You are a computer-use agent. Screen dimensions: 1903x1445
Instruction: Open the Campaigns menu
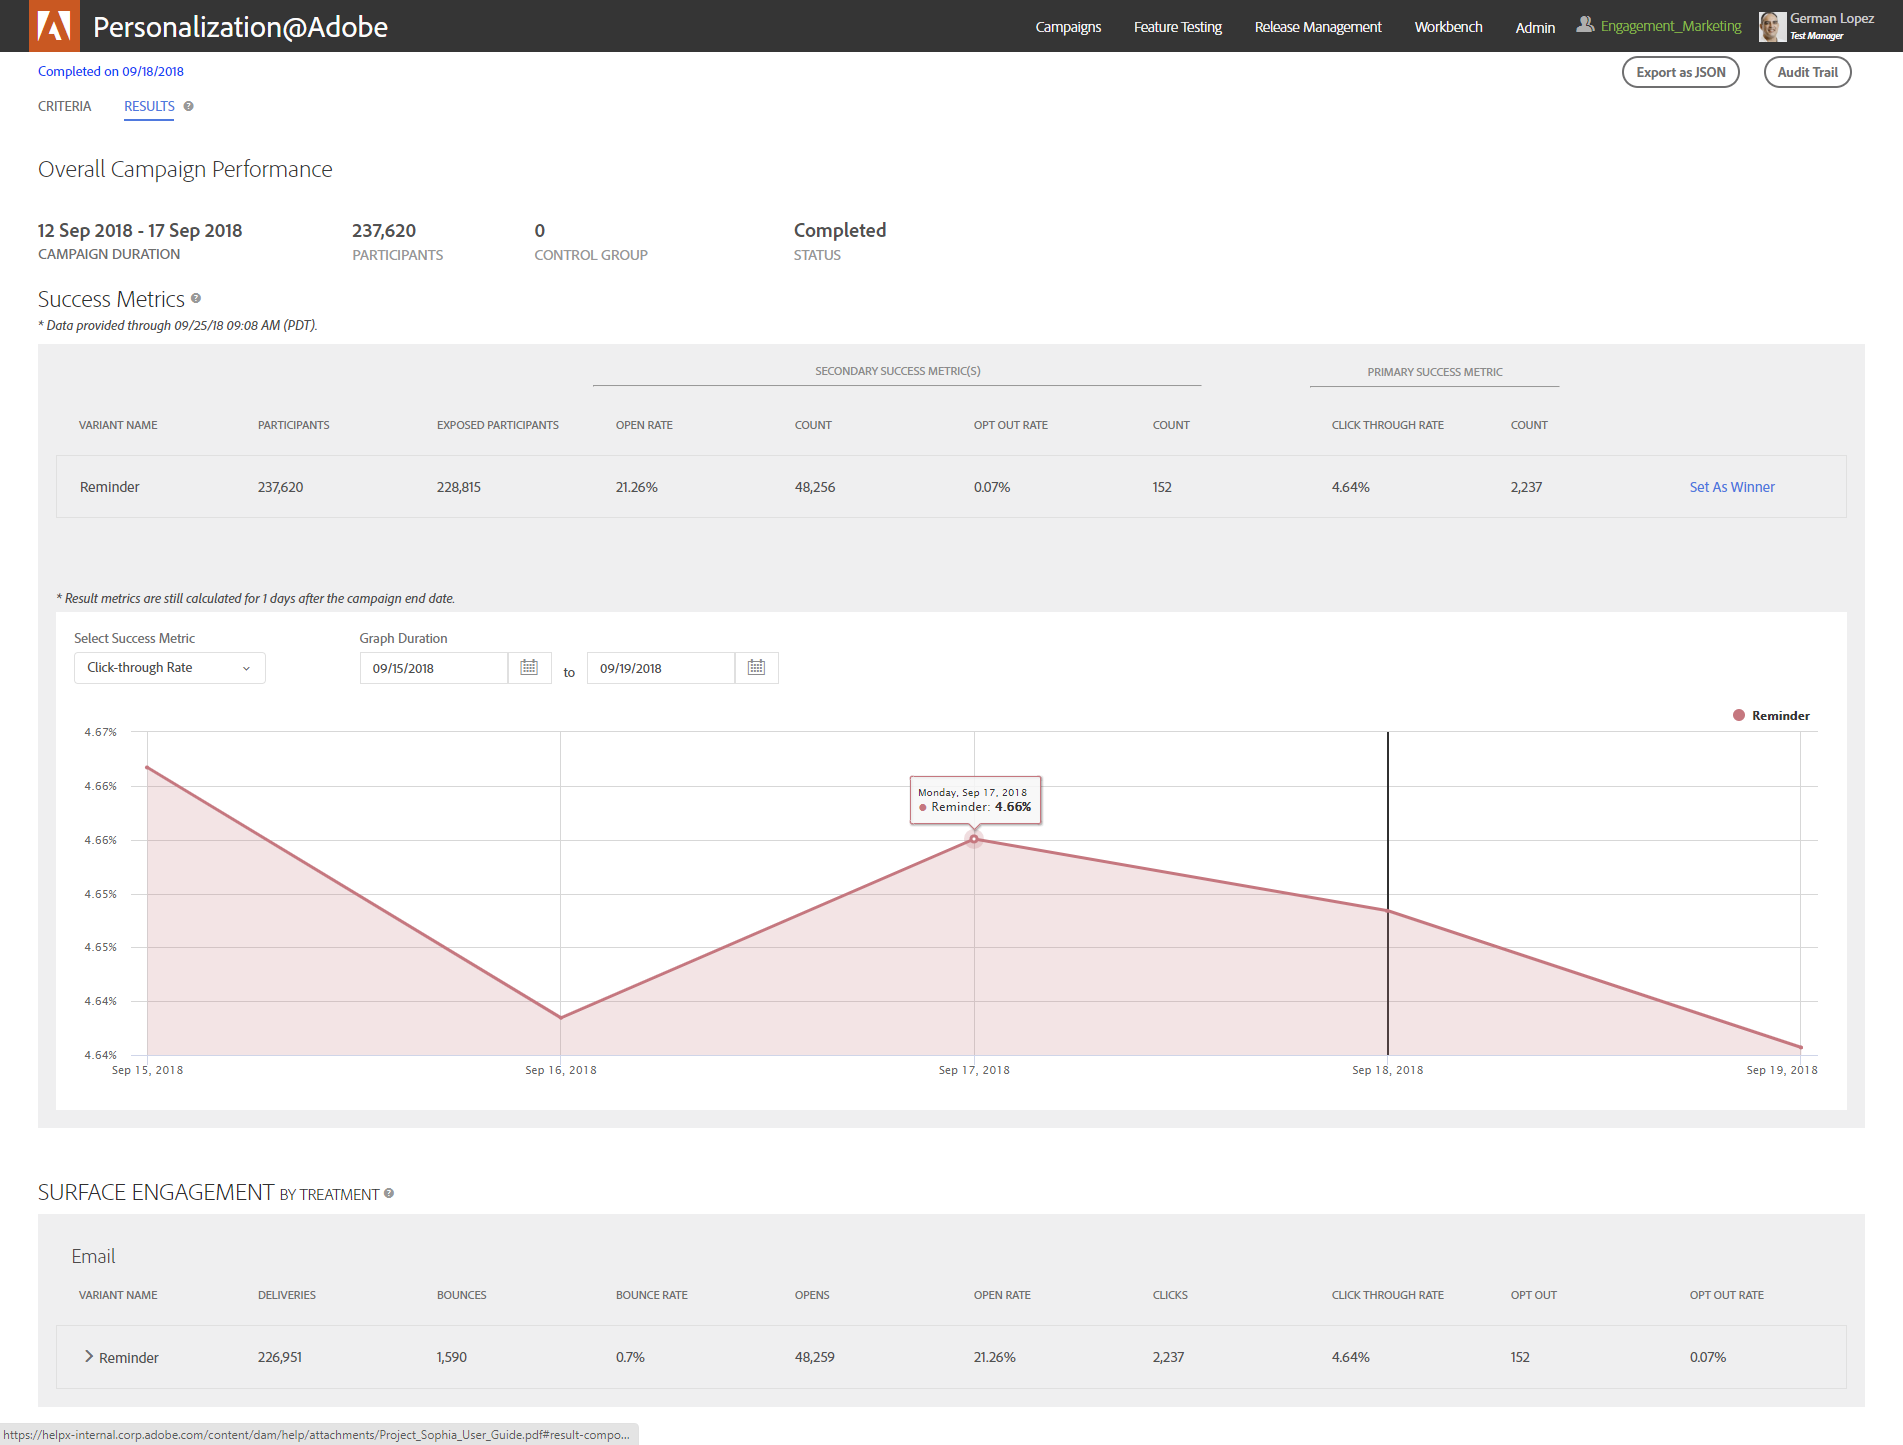tap(1068, 27)
